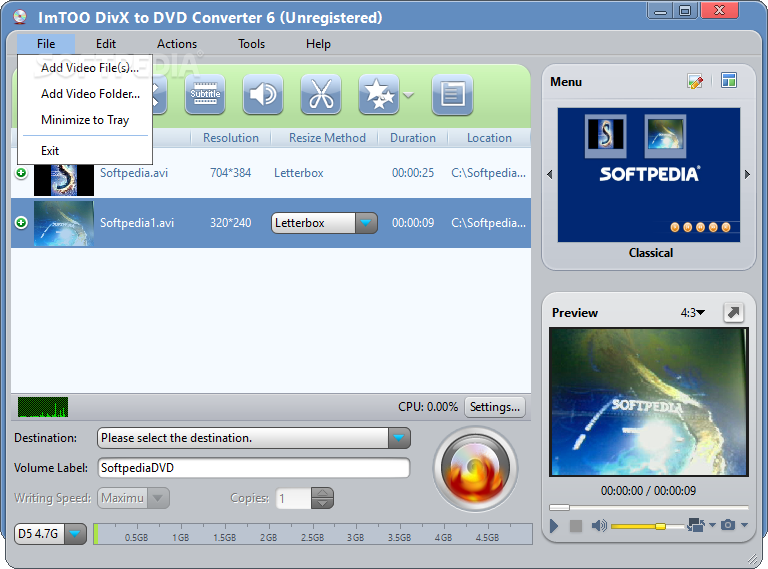Open the chapter list document toolbar icon

click(453, 94)
